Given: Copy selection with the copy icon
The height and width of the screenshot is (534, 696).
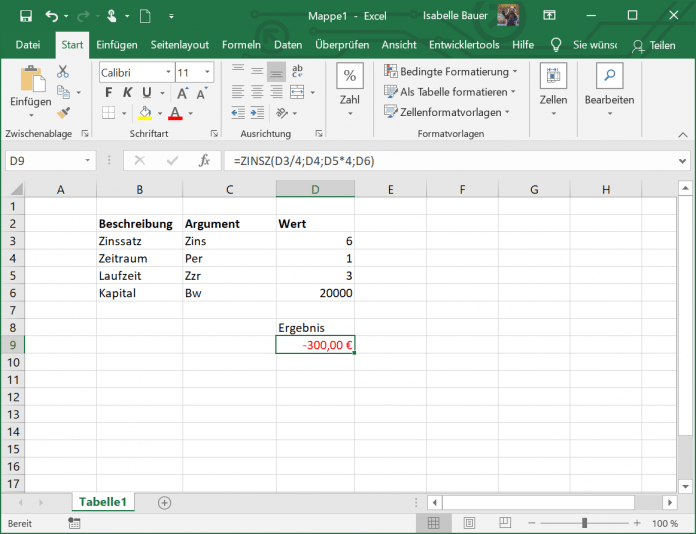Looking at the screenshot, I should [63, 92].
